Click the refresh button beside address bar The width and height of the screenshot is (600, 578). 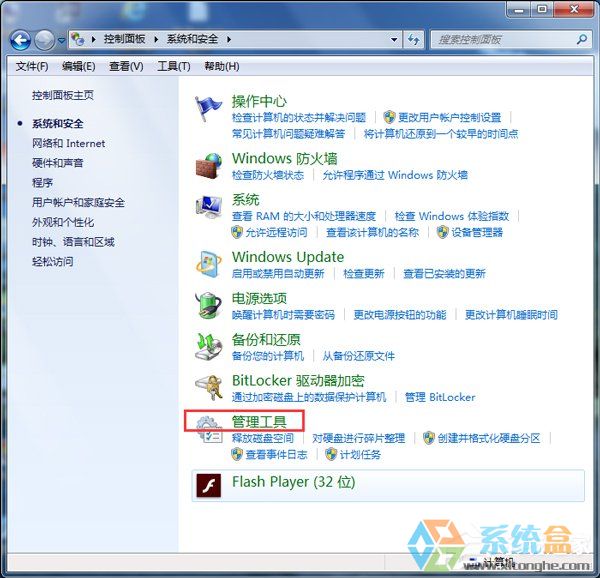click(x=413, y=39)
